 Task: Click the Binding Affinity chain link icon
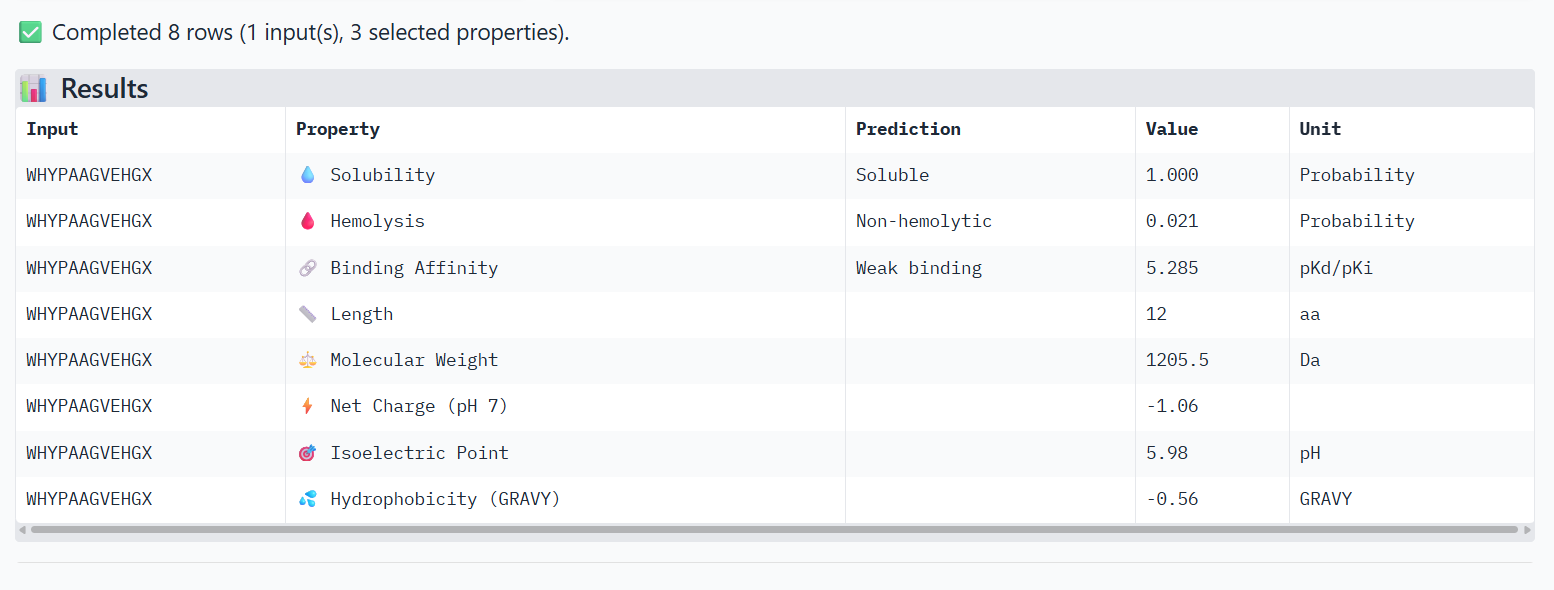310,267
